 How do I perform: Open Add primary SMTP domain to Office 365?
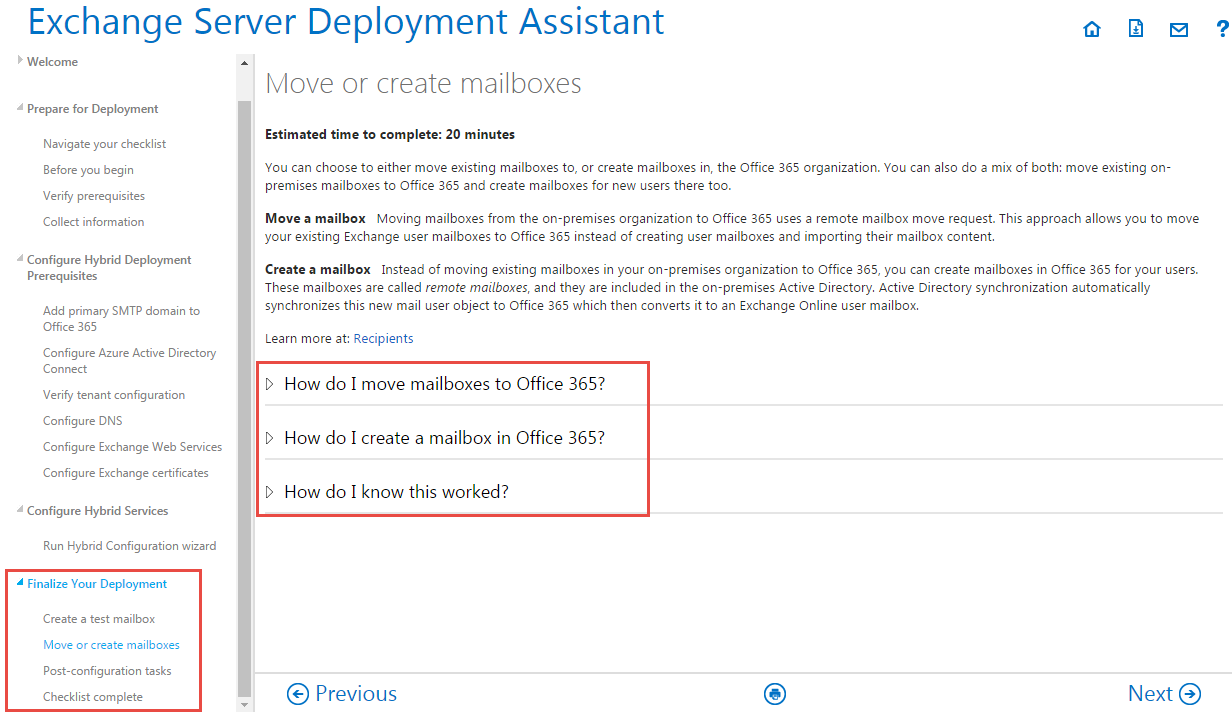coord(122,319)
